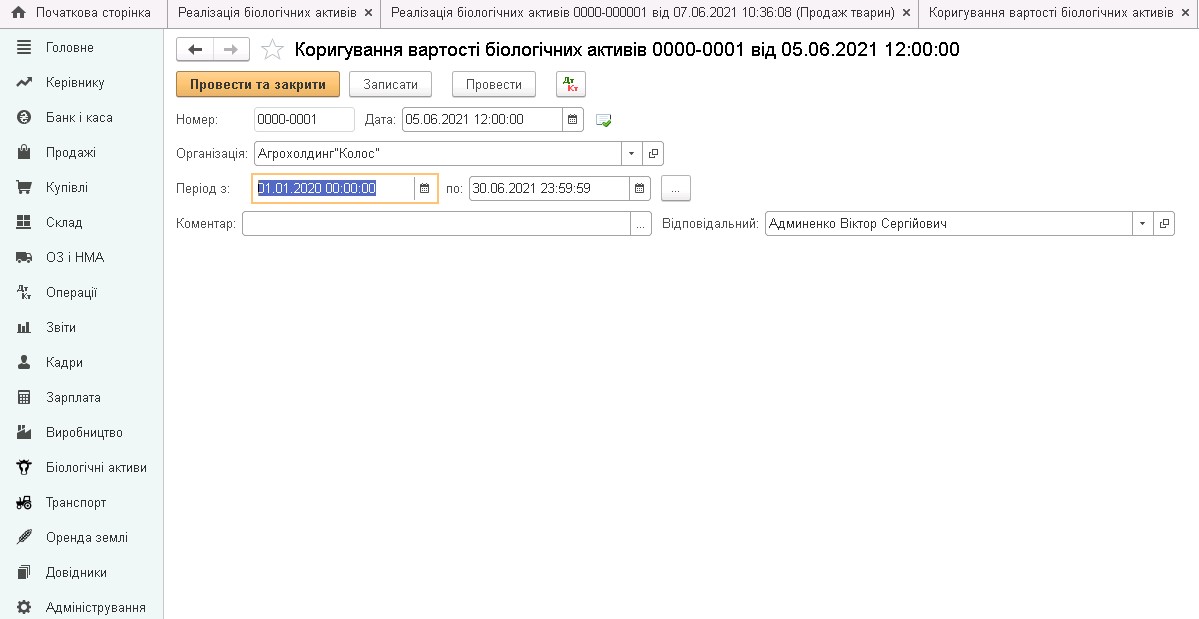Open calendar picker for document date
The height and width of the screenshot is (619, 1199).
[573, 120]
